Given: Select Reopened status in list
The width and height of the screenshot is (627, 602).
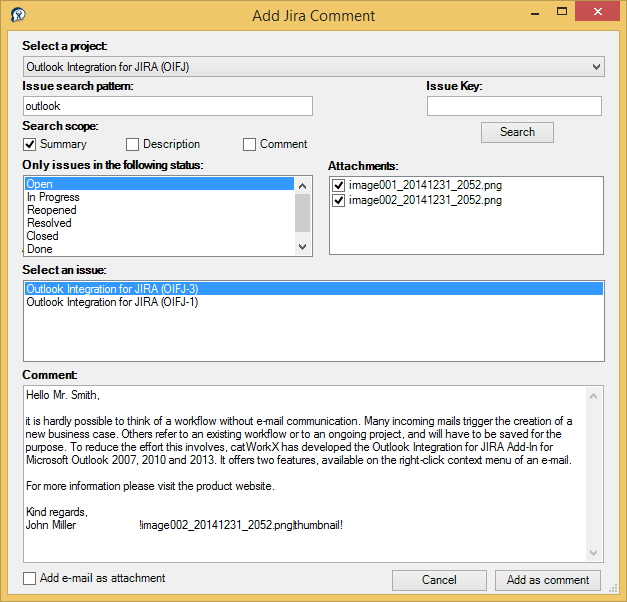Looking at the screenshot, I should [x=51, y=210].
